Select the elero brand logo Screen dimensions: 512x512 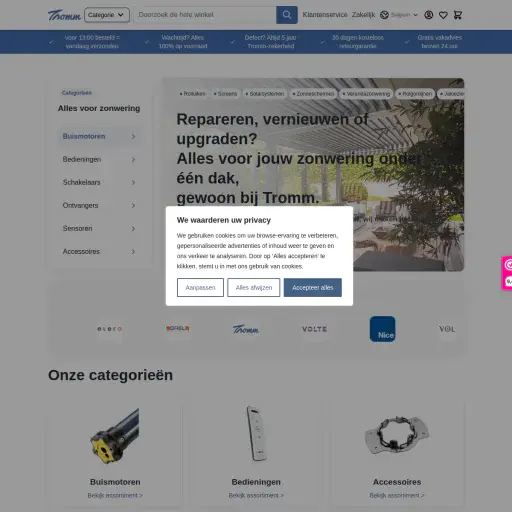coord(109,329)
